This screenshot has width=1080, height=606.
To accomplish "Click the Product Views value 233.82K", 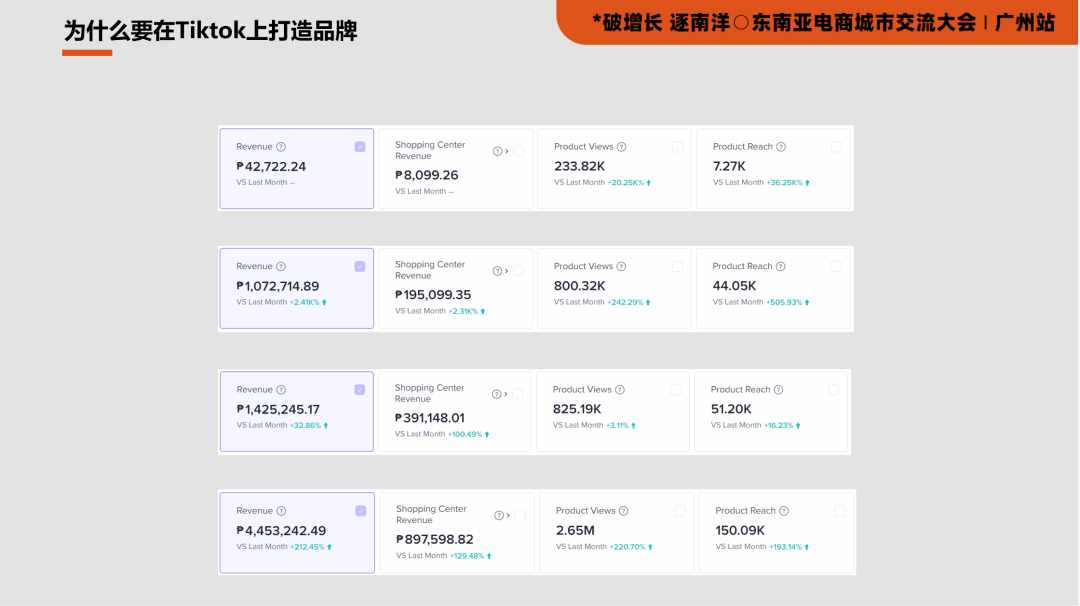I will (x=579, y=167).
